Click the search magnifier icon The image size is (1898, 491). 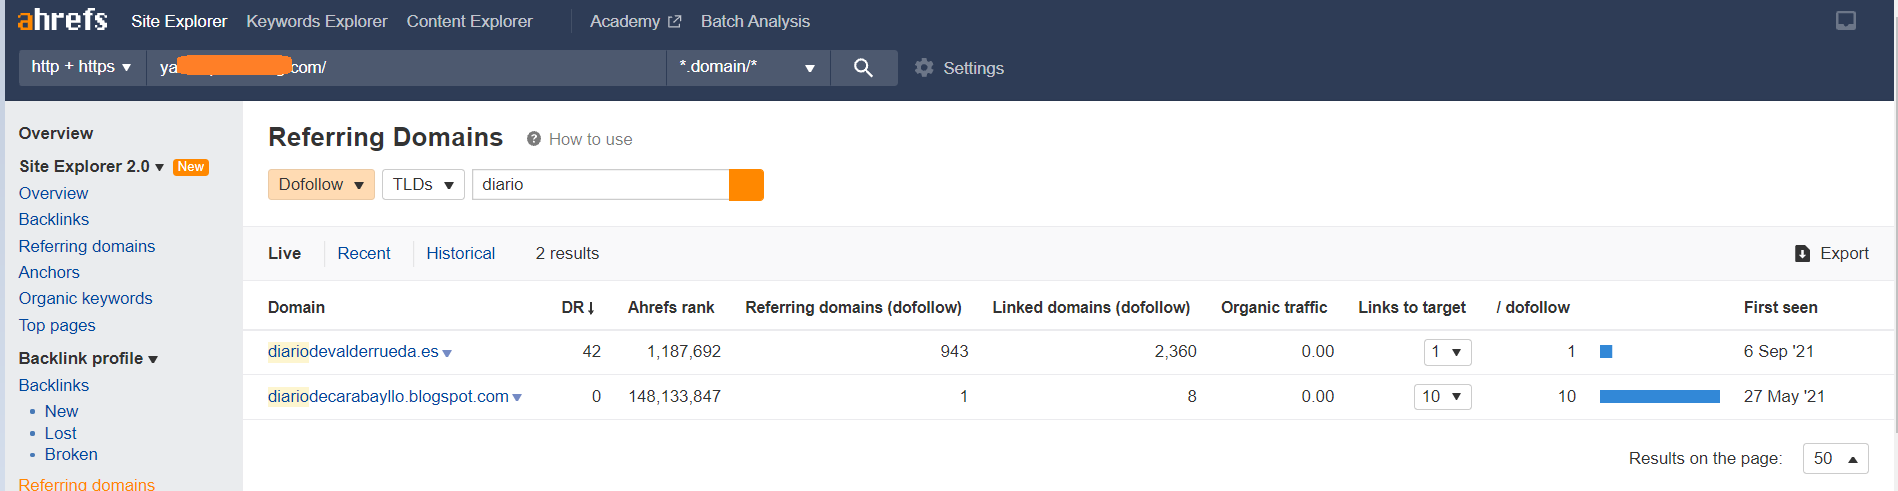coord(863,68)
